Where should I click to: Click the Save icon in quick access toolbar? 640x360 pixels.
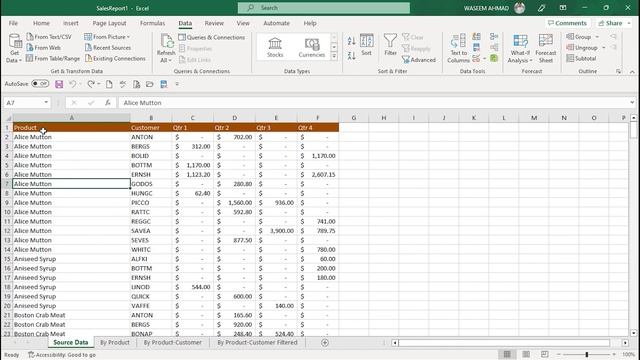coord(59,84)
